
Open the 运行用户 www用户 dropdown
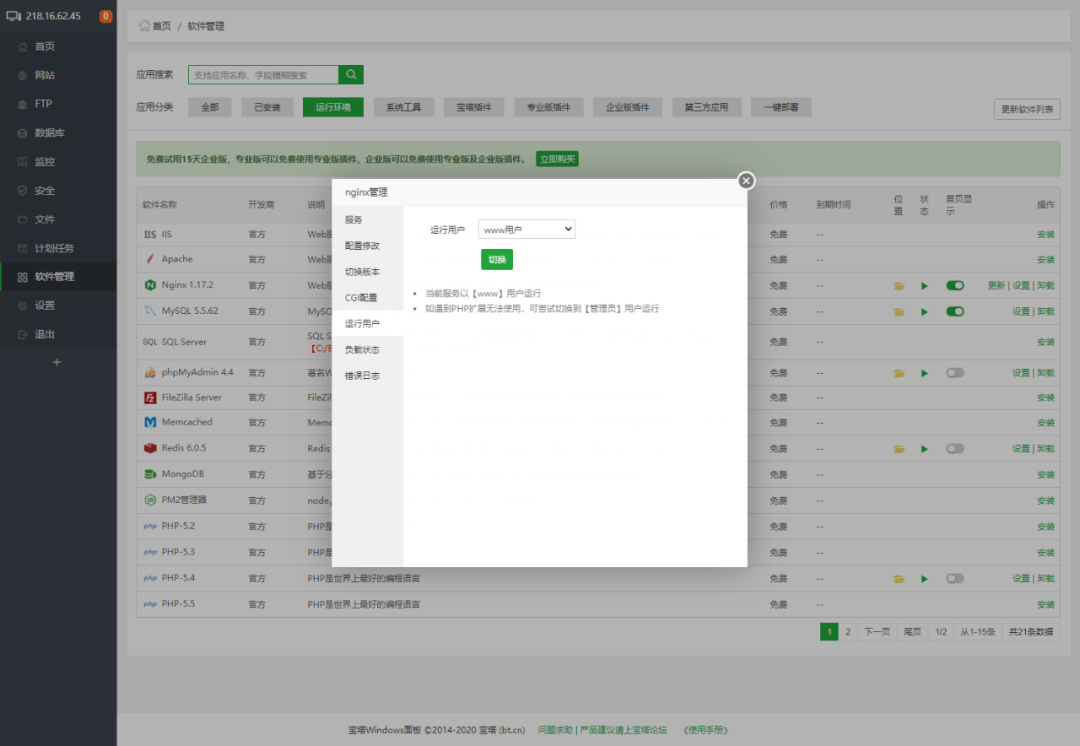527,230
